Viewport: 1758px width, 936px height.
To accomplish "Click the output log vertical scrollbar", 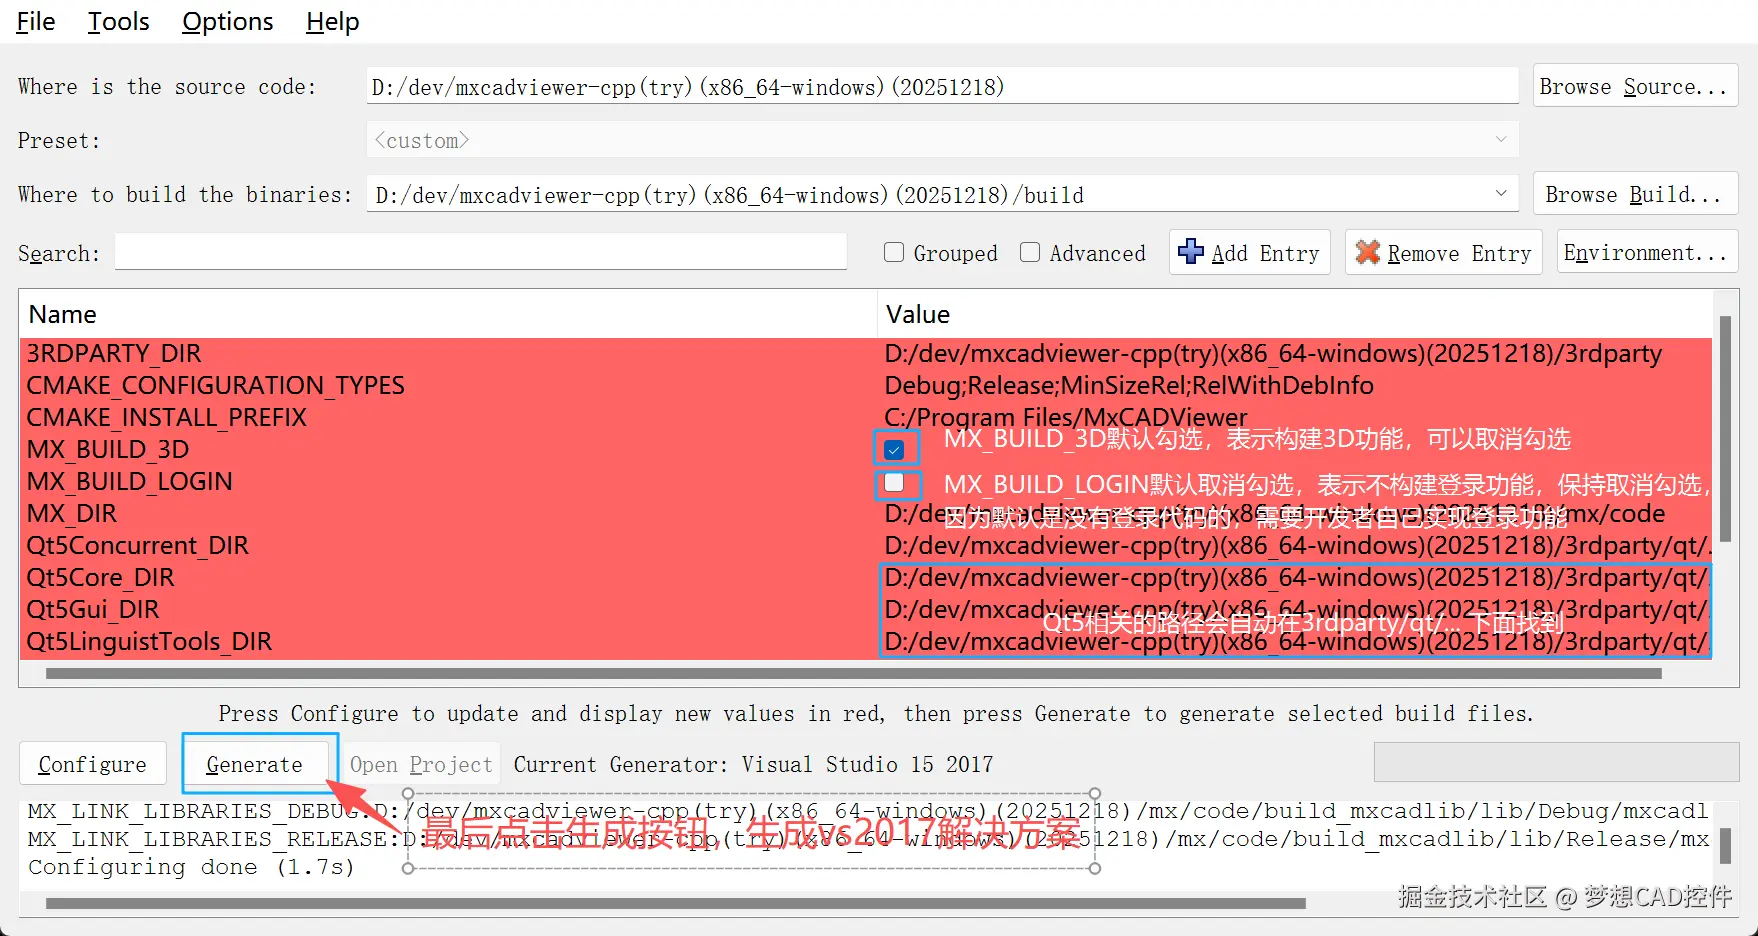I will tap(1725, 845).
